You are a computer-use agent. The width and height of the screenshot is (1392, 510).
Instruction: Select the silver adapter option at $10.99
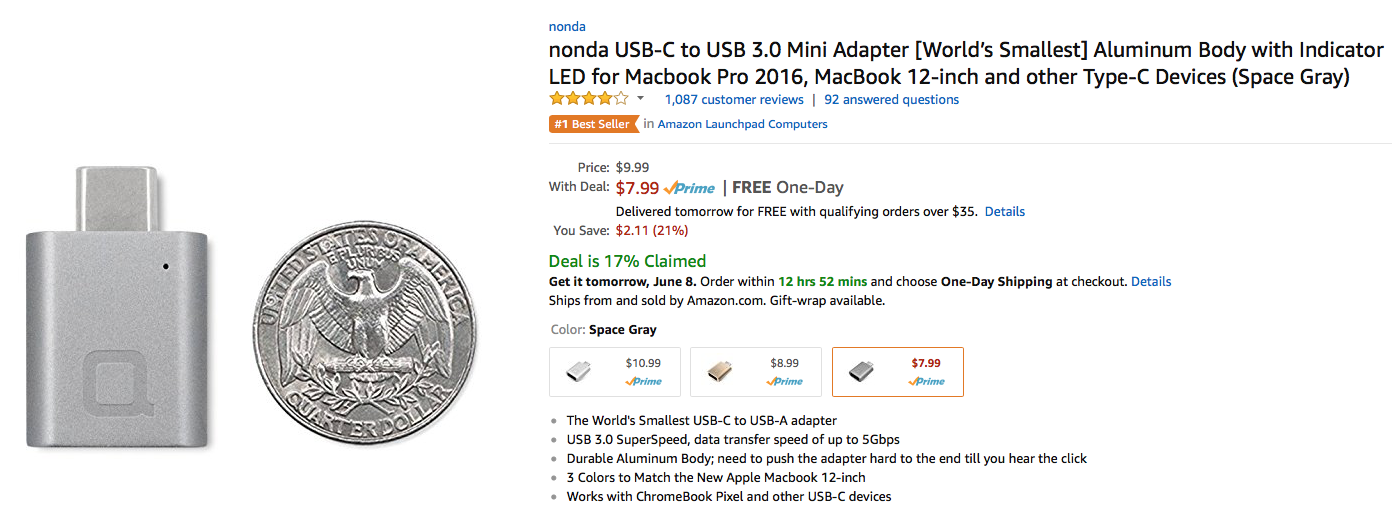[x=615, y=372]
